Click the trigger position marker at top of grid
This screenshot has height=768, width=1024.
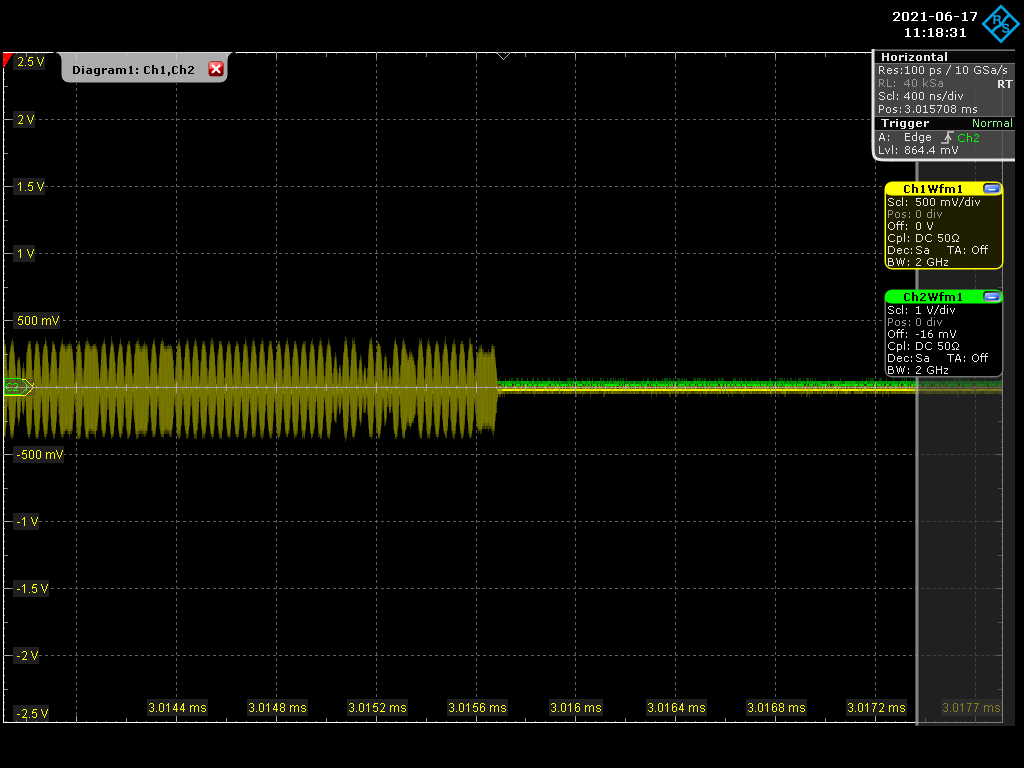[x=503, y=56]
